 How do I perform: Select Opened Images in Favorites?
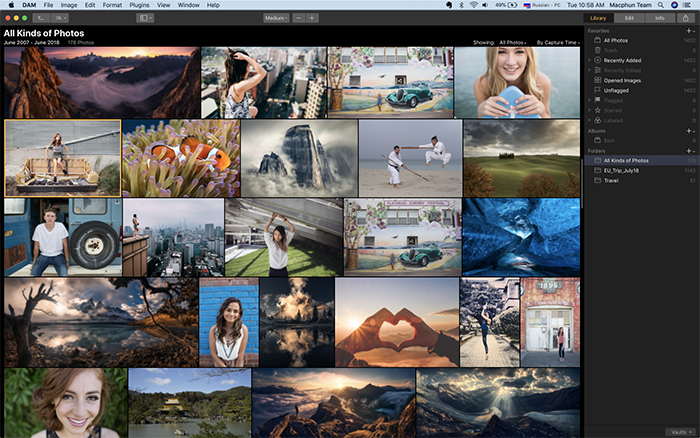(x=622, y=79)
